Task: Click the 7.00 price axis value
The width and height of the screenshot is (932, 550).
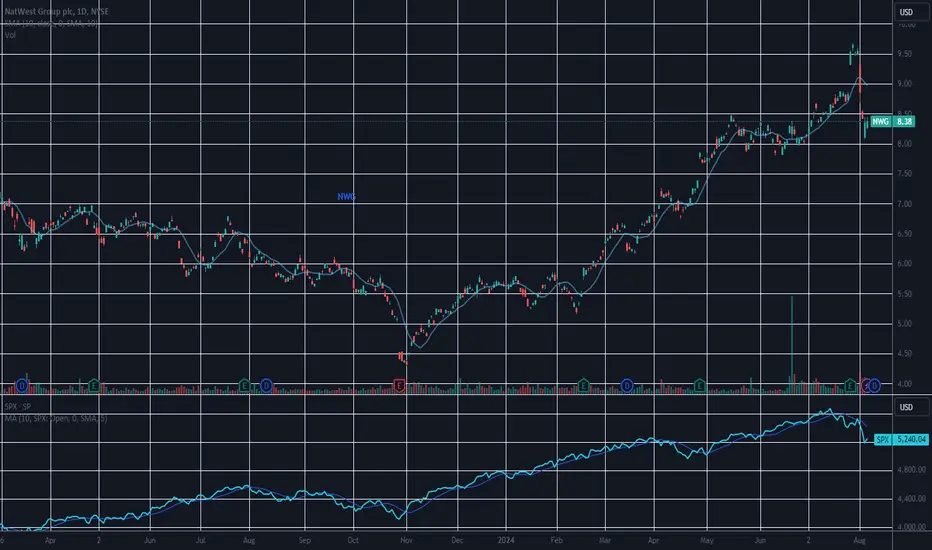Action: [905, 204]
